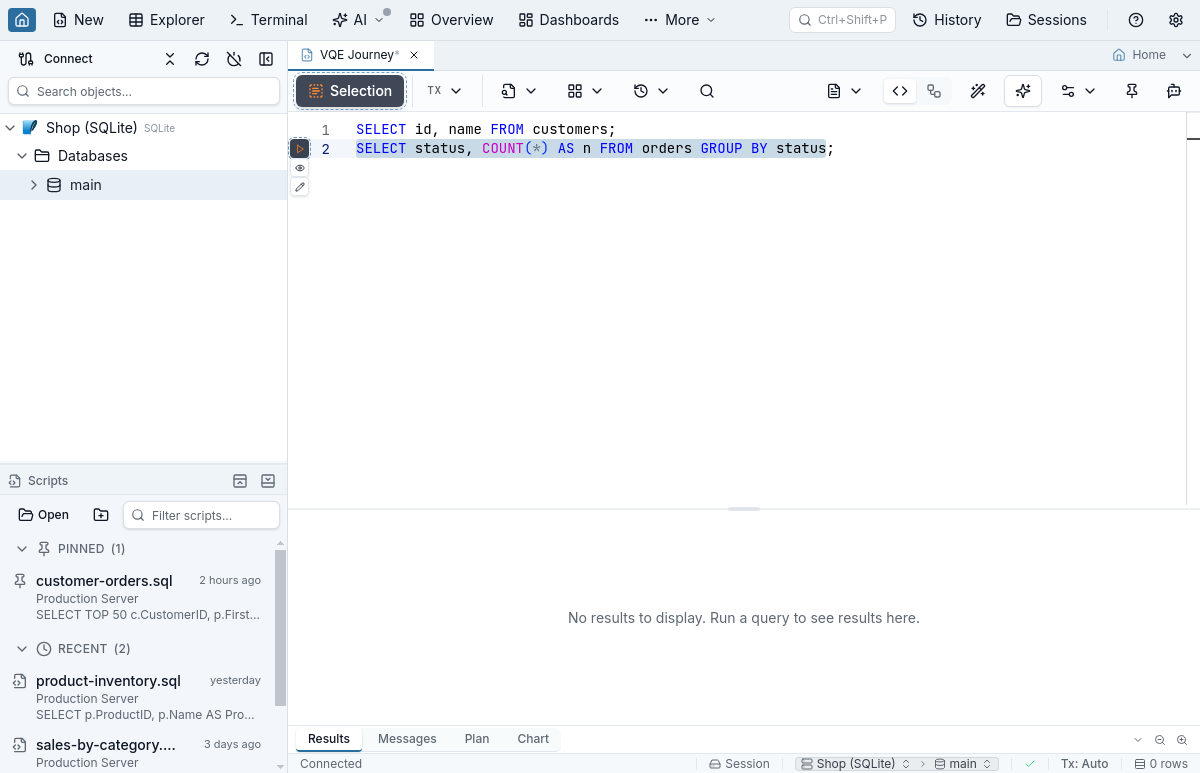Close the VQE Journey tab
The image size is (1200, 773).
414,55
